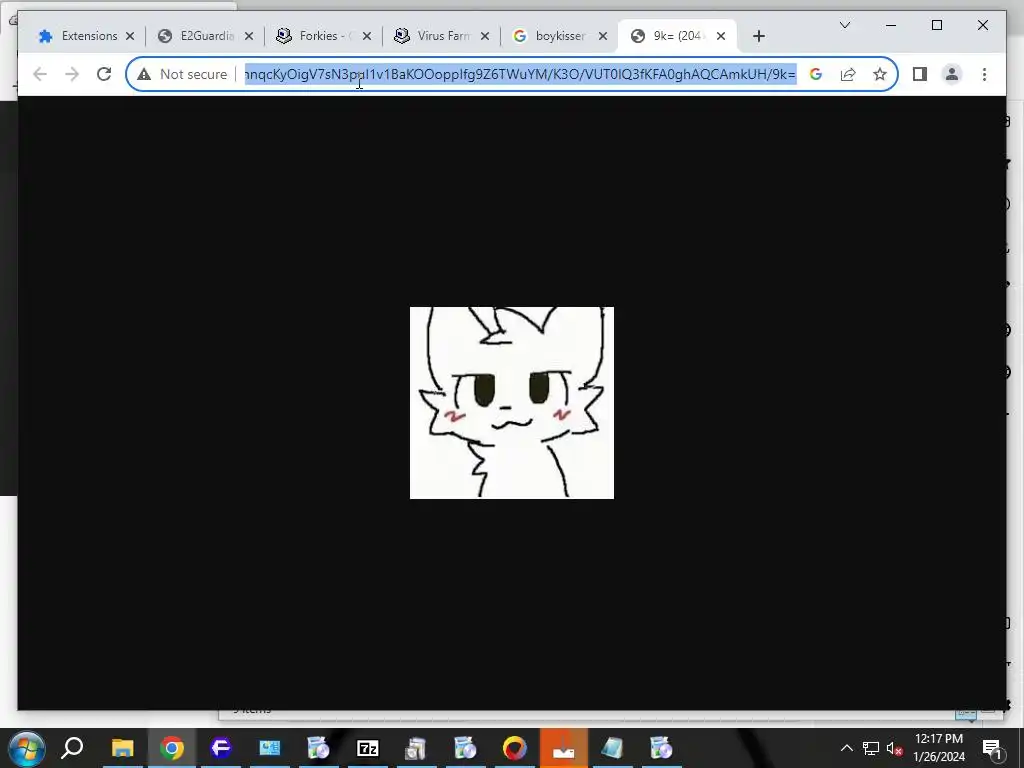Open the red-yellow circle taskbar app
This screenshot has width=1024, height=768.
(x=515, y=748)
